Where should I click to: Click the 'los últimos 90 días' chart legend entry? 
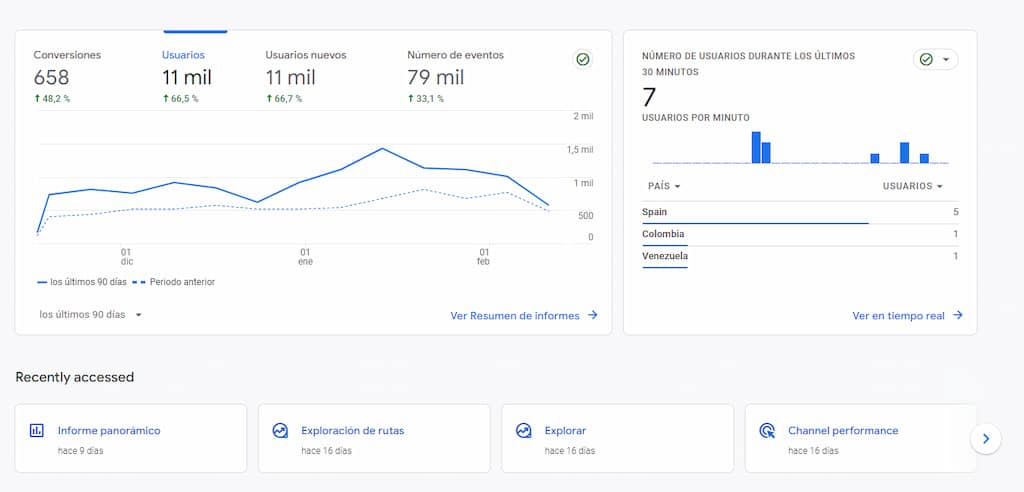82,282
